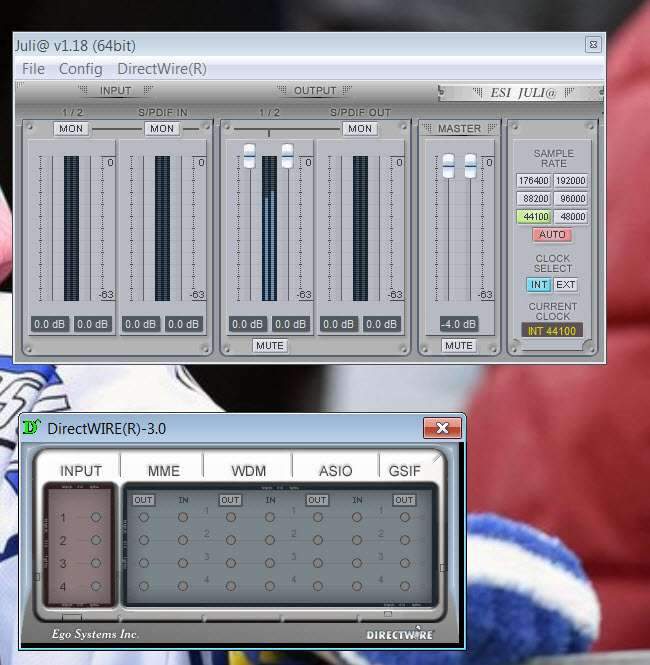Viewport: 650px width, 665px height.
Task: Close the DirectWIRE(R)-3.0 window
Action: 442,428
